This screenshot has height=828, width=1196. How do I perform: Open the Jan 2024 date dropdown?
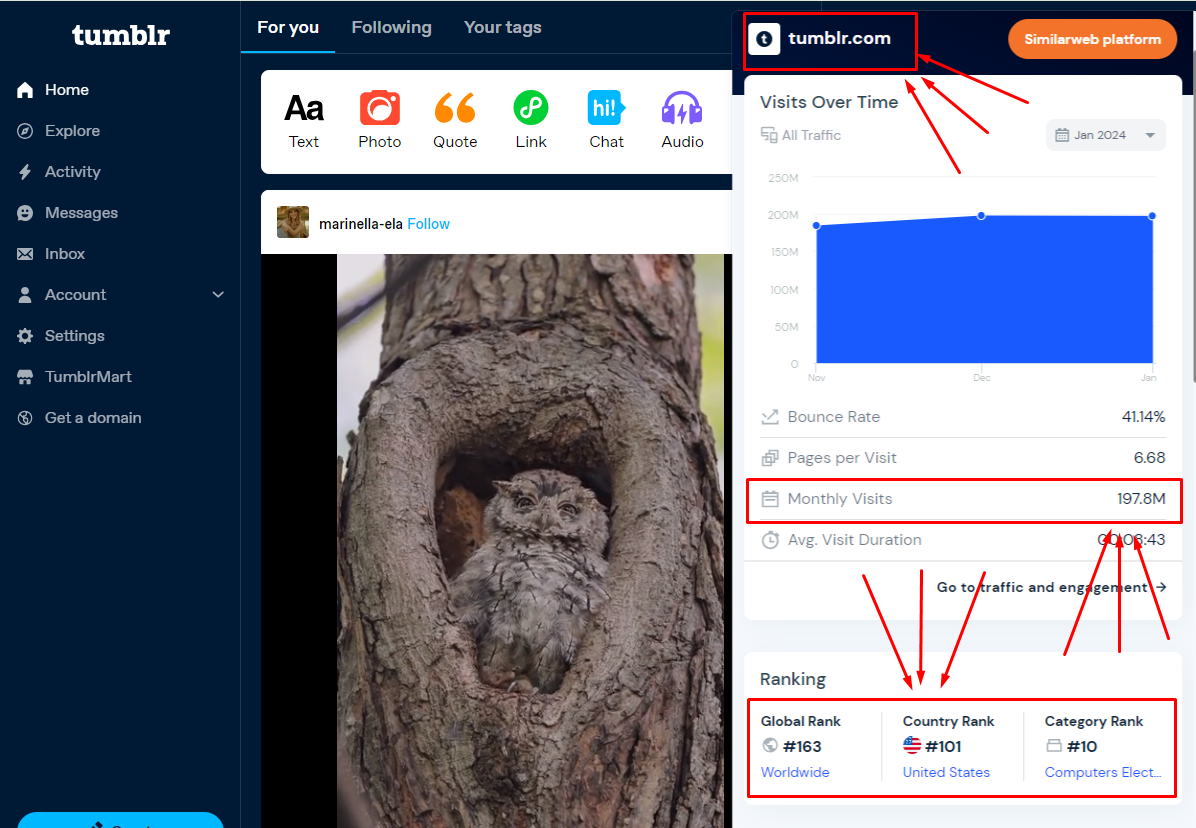click(1106, 135)
